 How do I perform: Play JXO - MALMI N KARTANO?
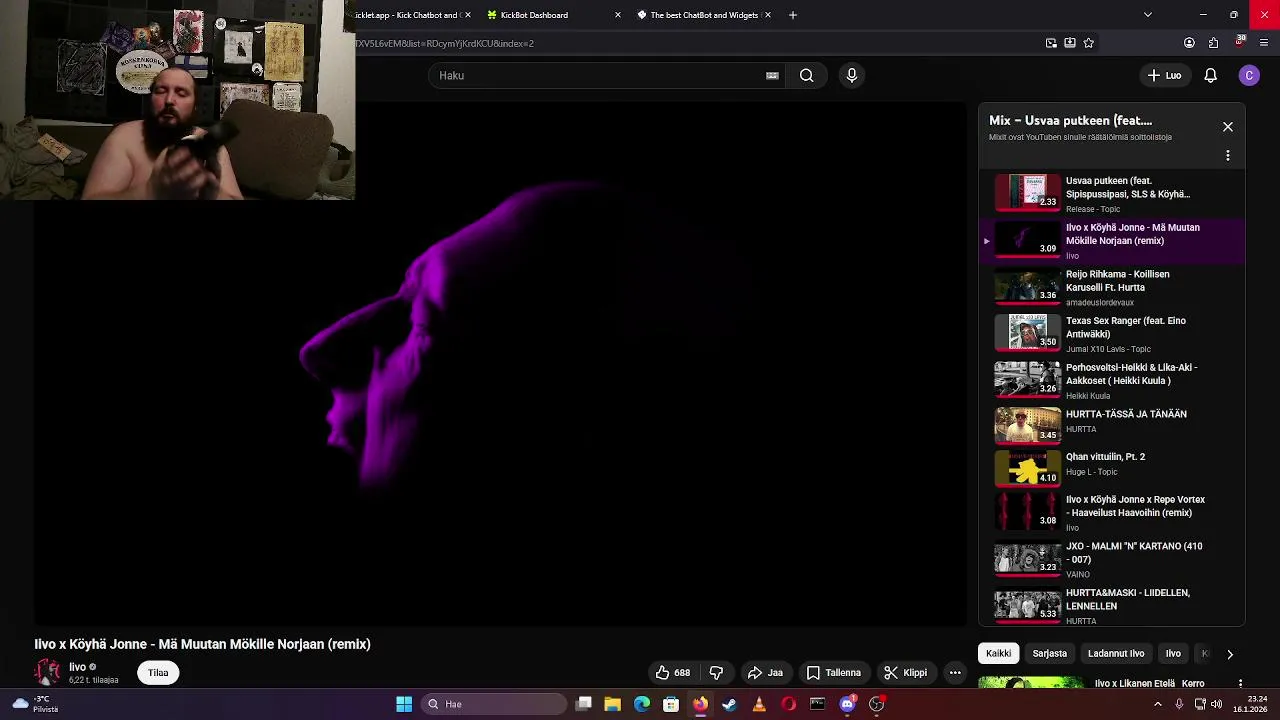coord(1112,559)
